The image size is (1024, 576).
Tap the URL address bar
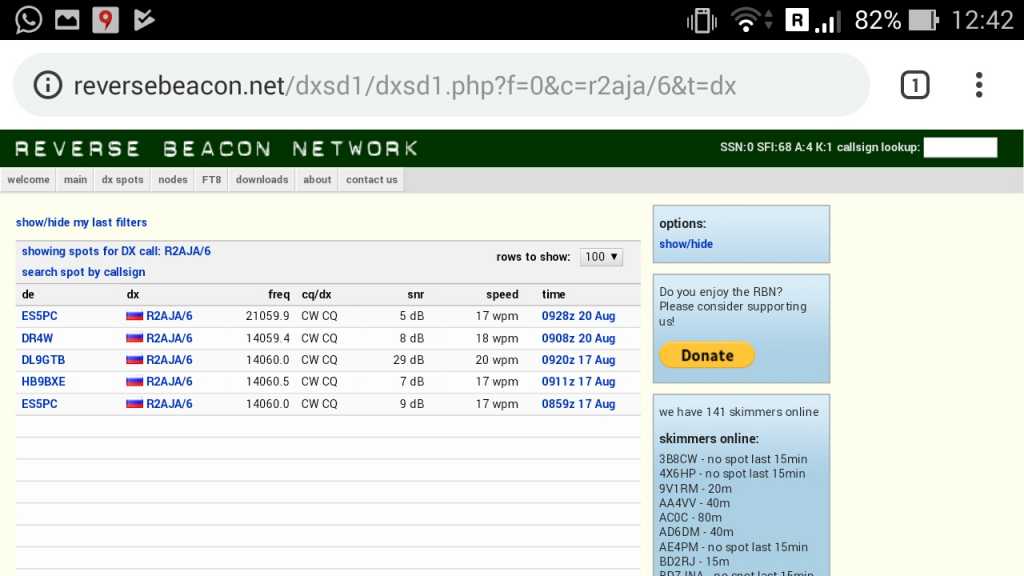tap(441, 85)
